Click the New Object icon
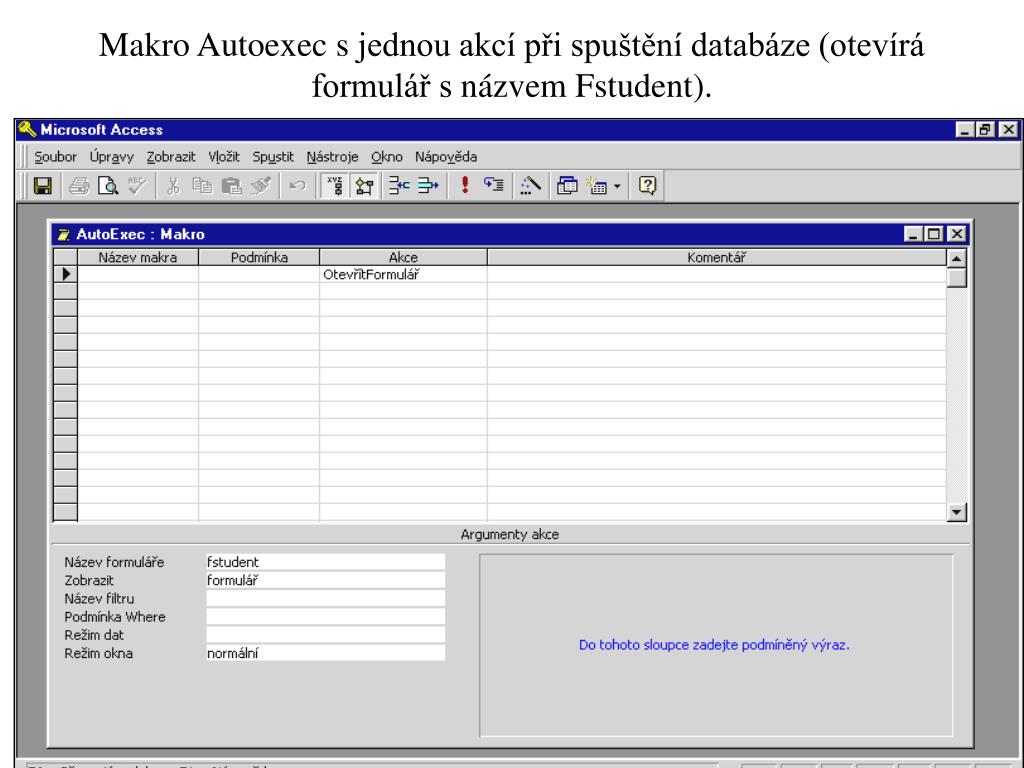Image resolution: width=1024 pixels, height=768 pixels. click(597, 186)
